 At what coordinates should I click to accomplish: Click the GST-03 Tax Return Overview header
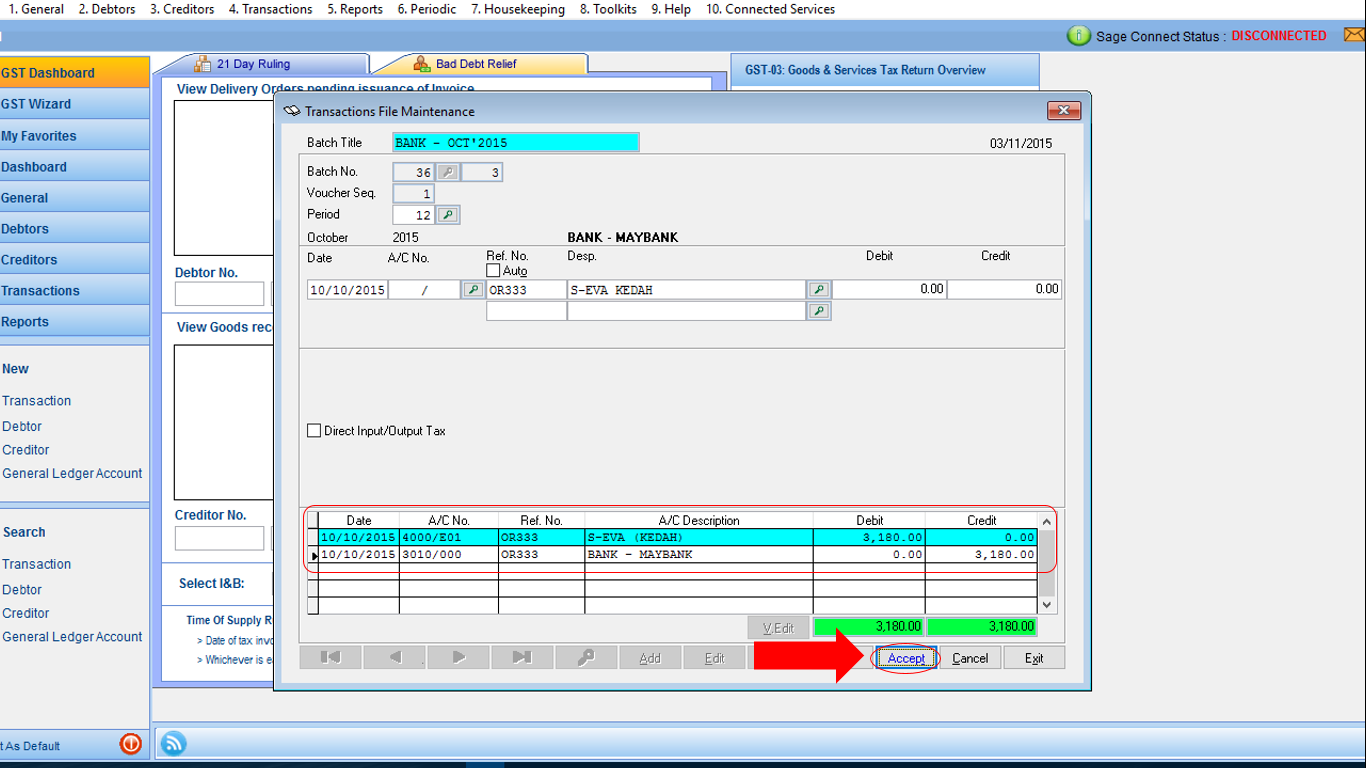[x=885, y=70]
